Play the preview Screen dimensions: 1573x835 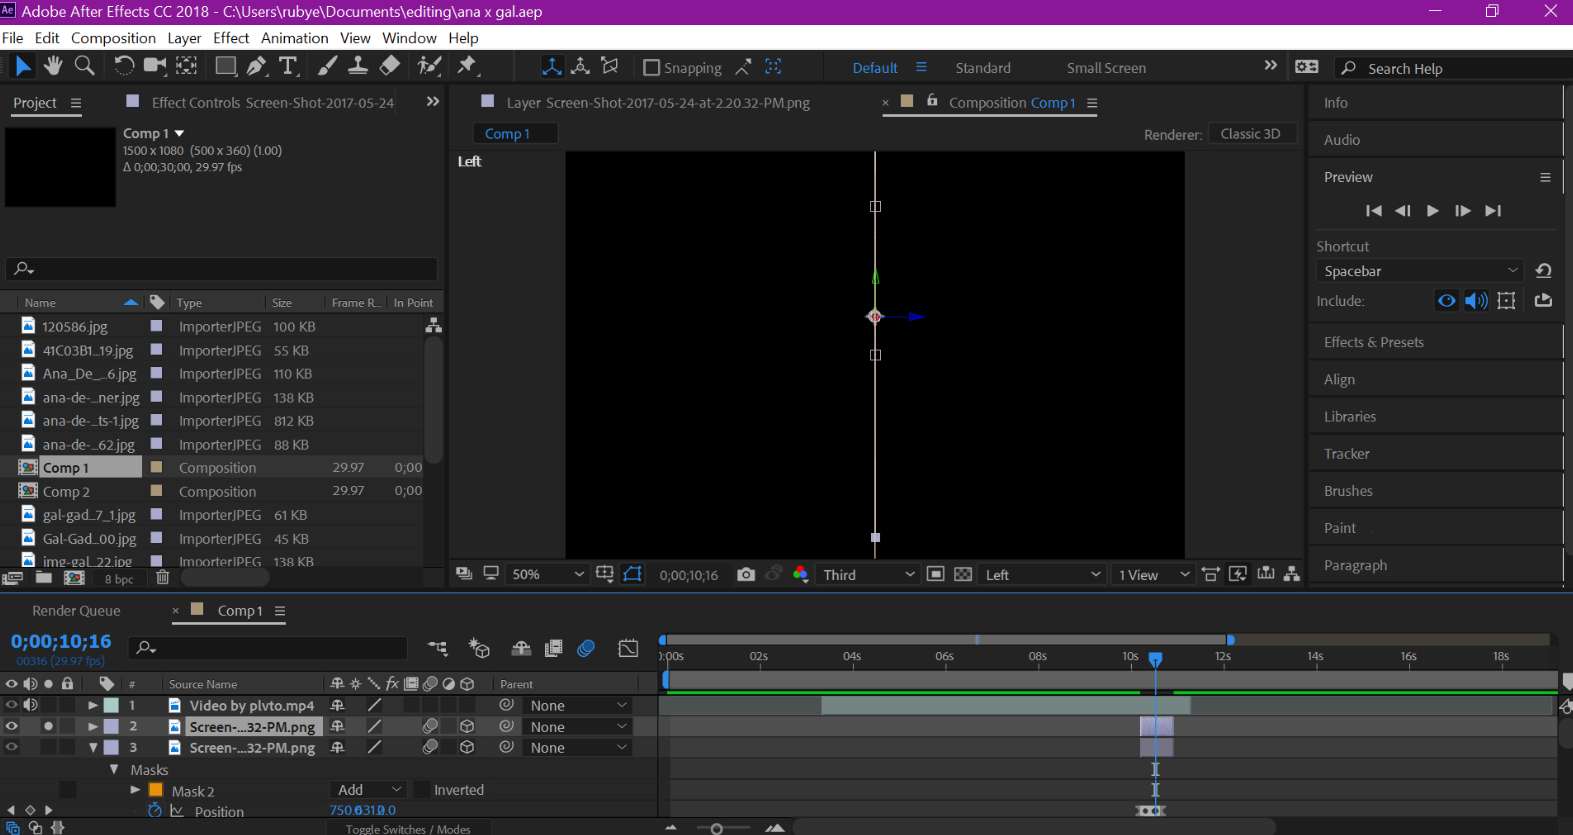[x=1432, y=211]
